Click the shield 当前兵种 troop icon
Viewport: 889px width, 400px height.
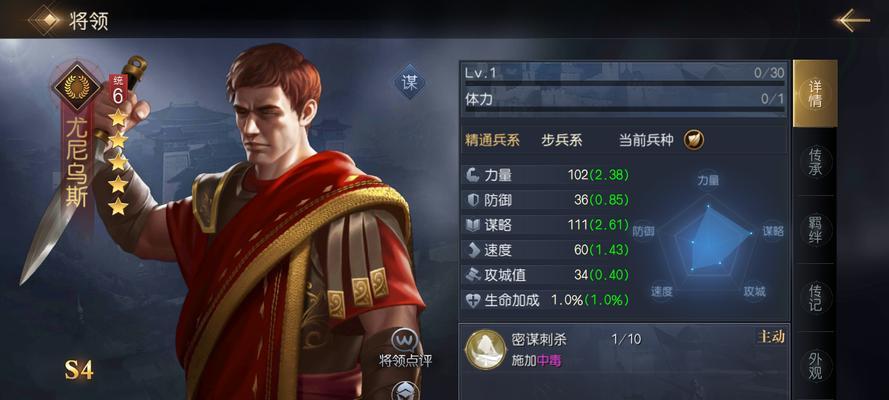(693, 140)
